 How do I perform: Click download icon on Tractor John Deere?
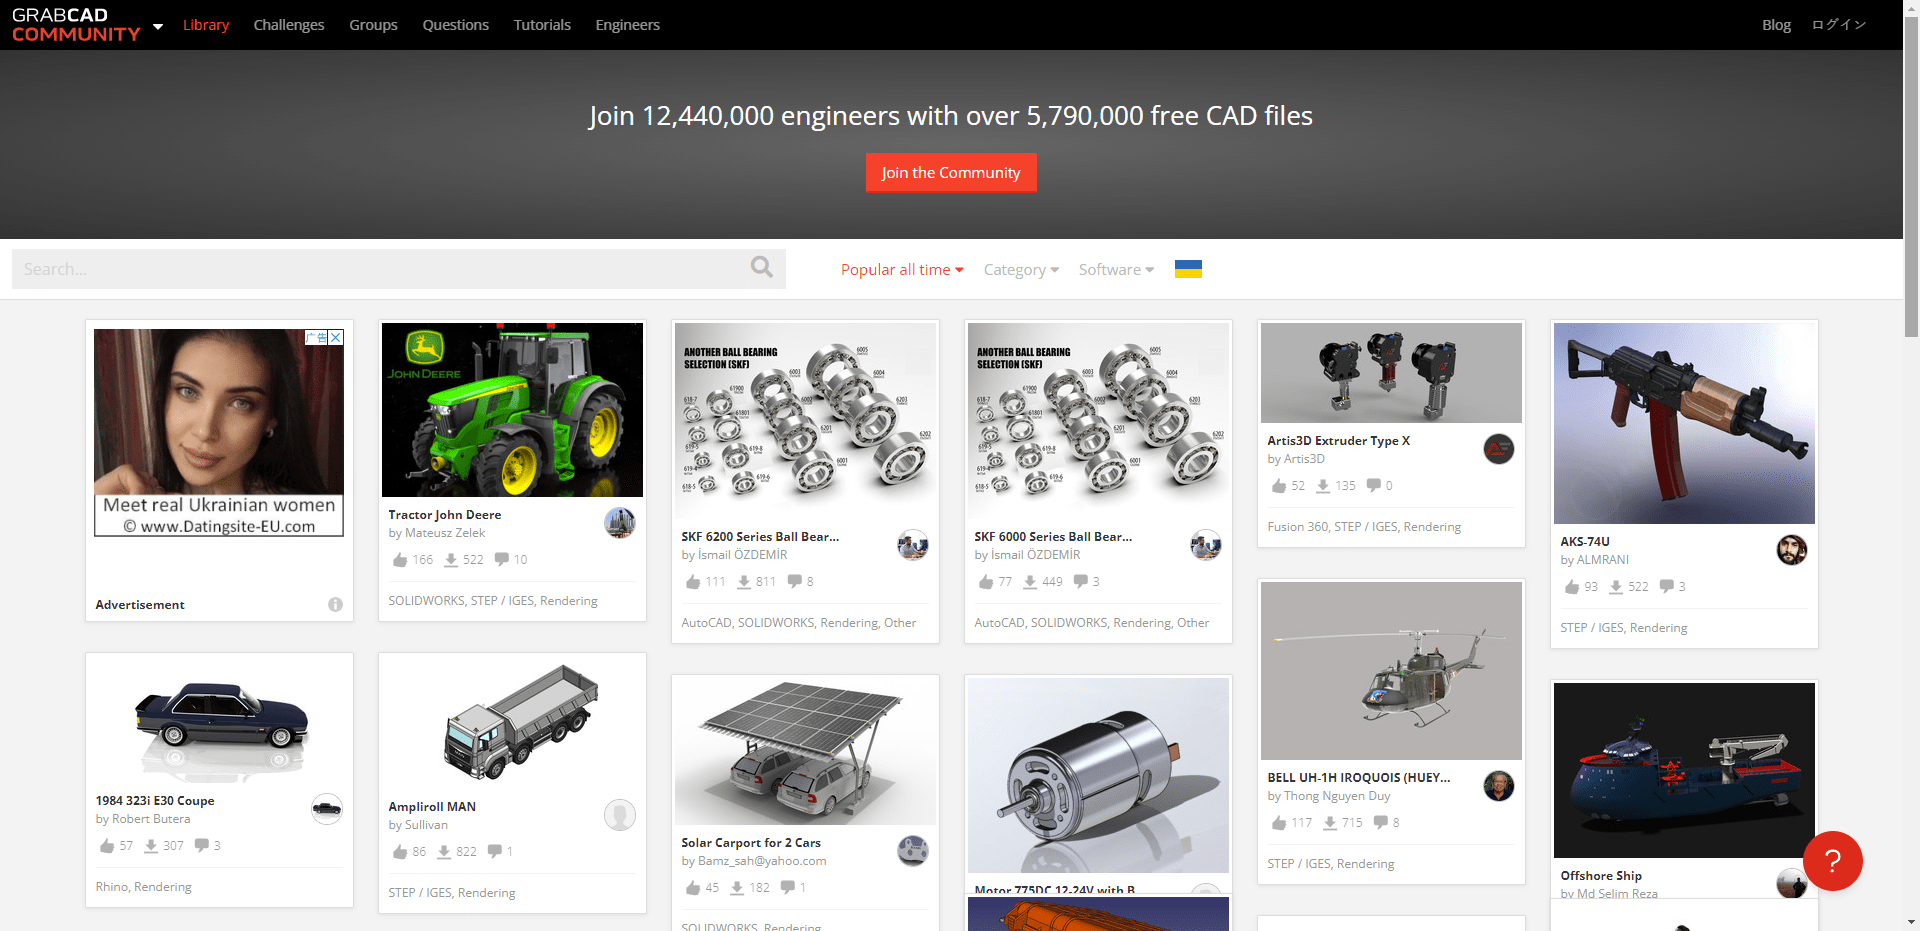point(451,560)
